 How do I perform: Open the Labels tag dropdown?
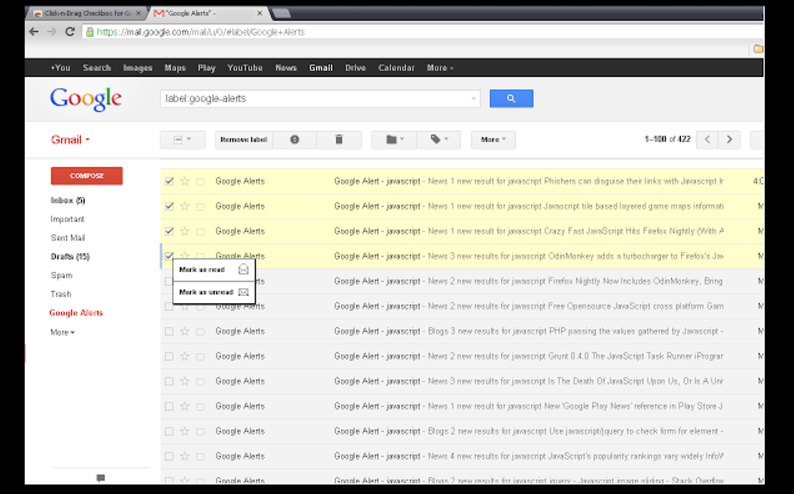pos(439,140)
